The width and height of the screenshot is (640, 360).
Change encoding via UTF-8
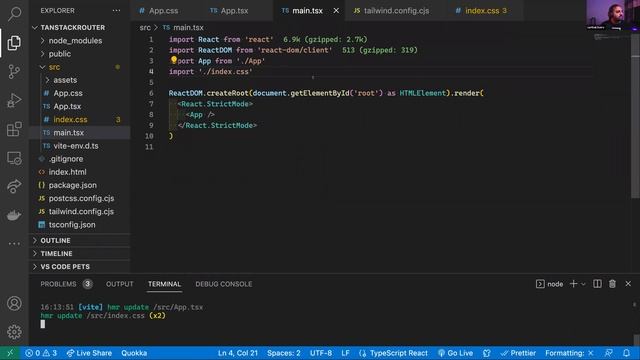(321, 353)
